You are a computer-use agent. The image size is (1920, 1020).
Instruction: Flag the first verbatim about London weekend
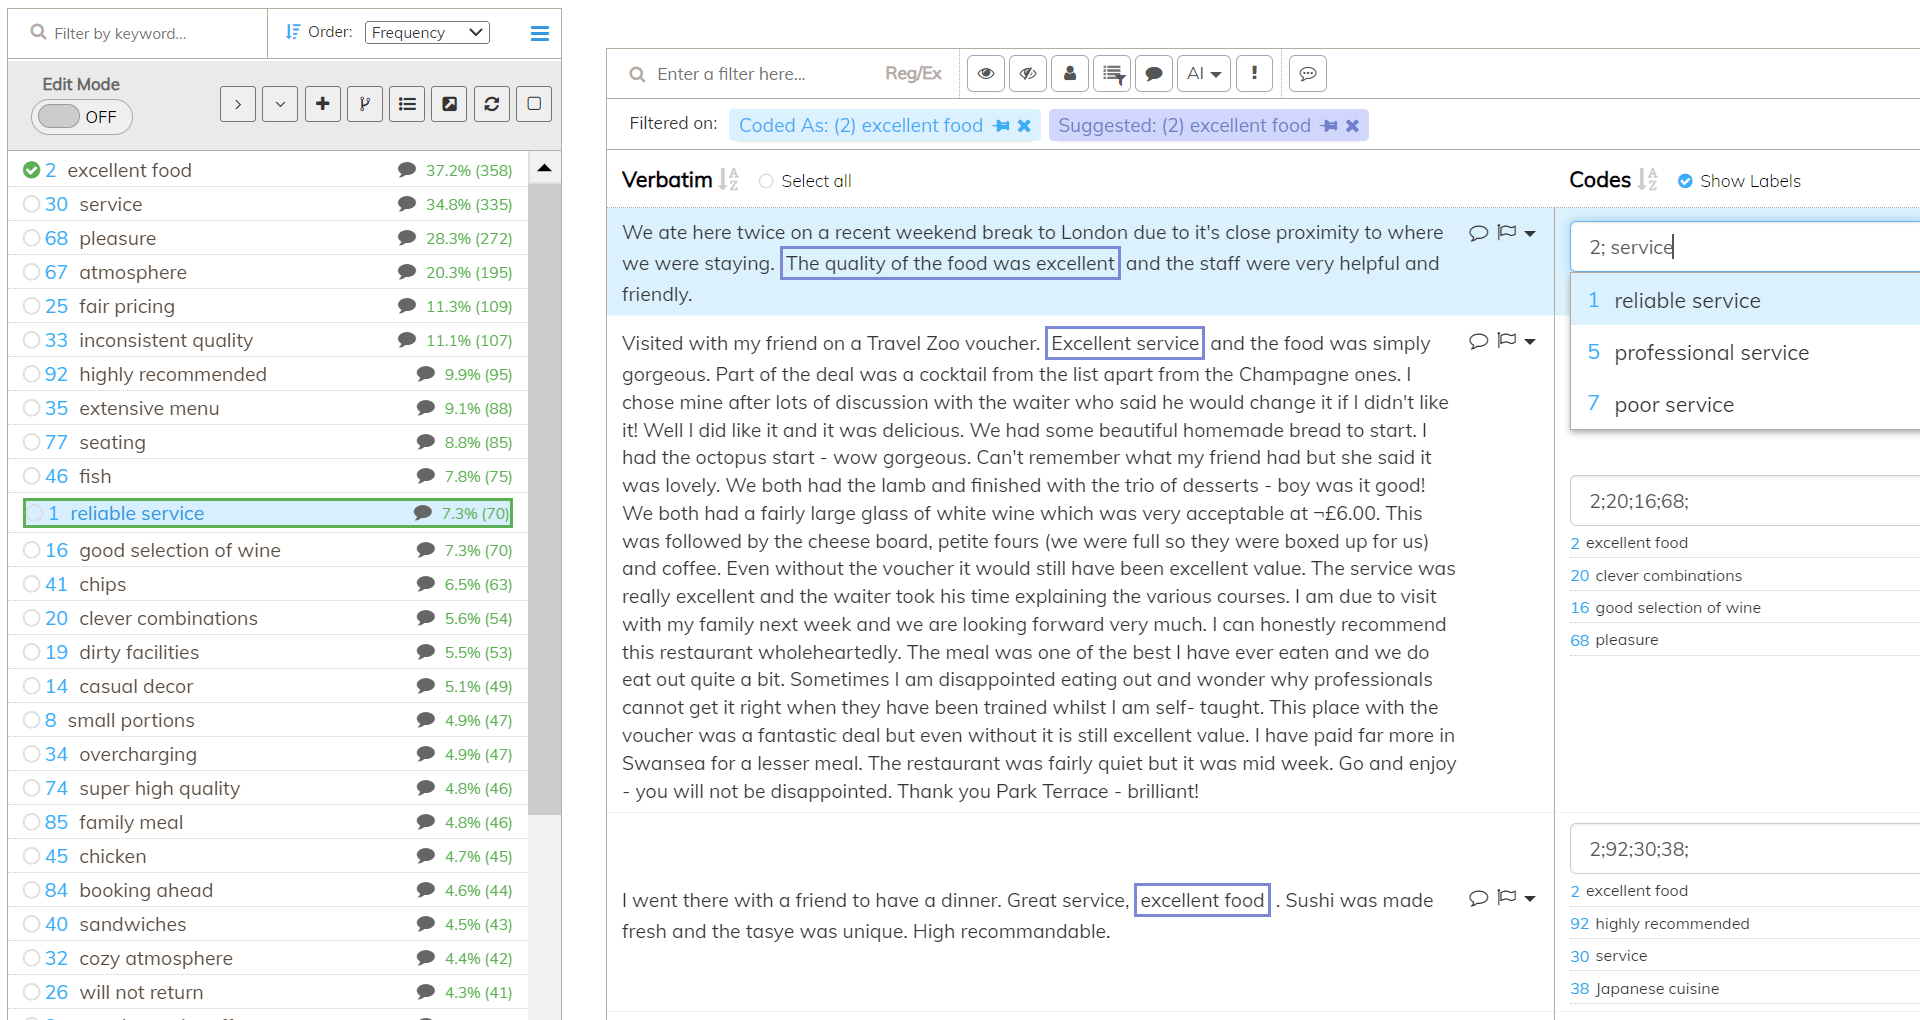(x=1507, y=232)
